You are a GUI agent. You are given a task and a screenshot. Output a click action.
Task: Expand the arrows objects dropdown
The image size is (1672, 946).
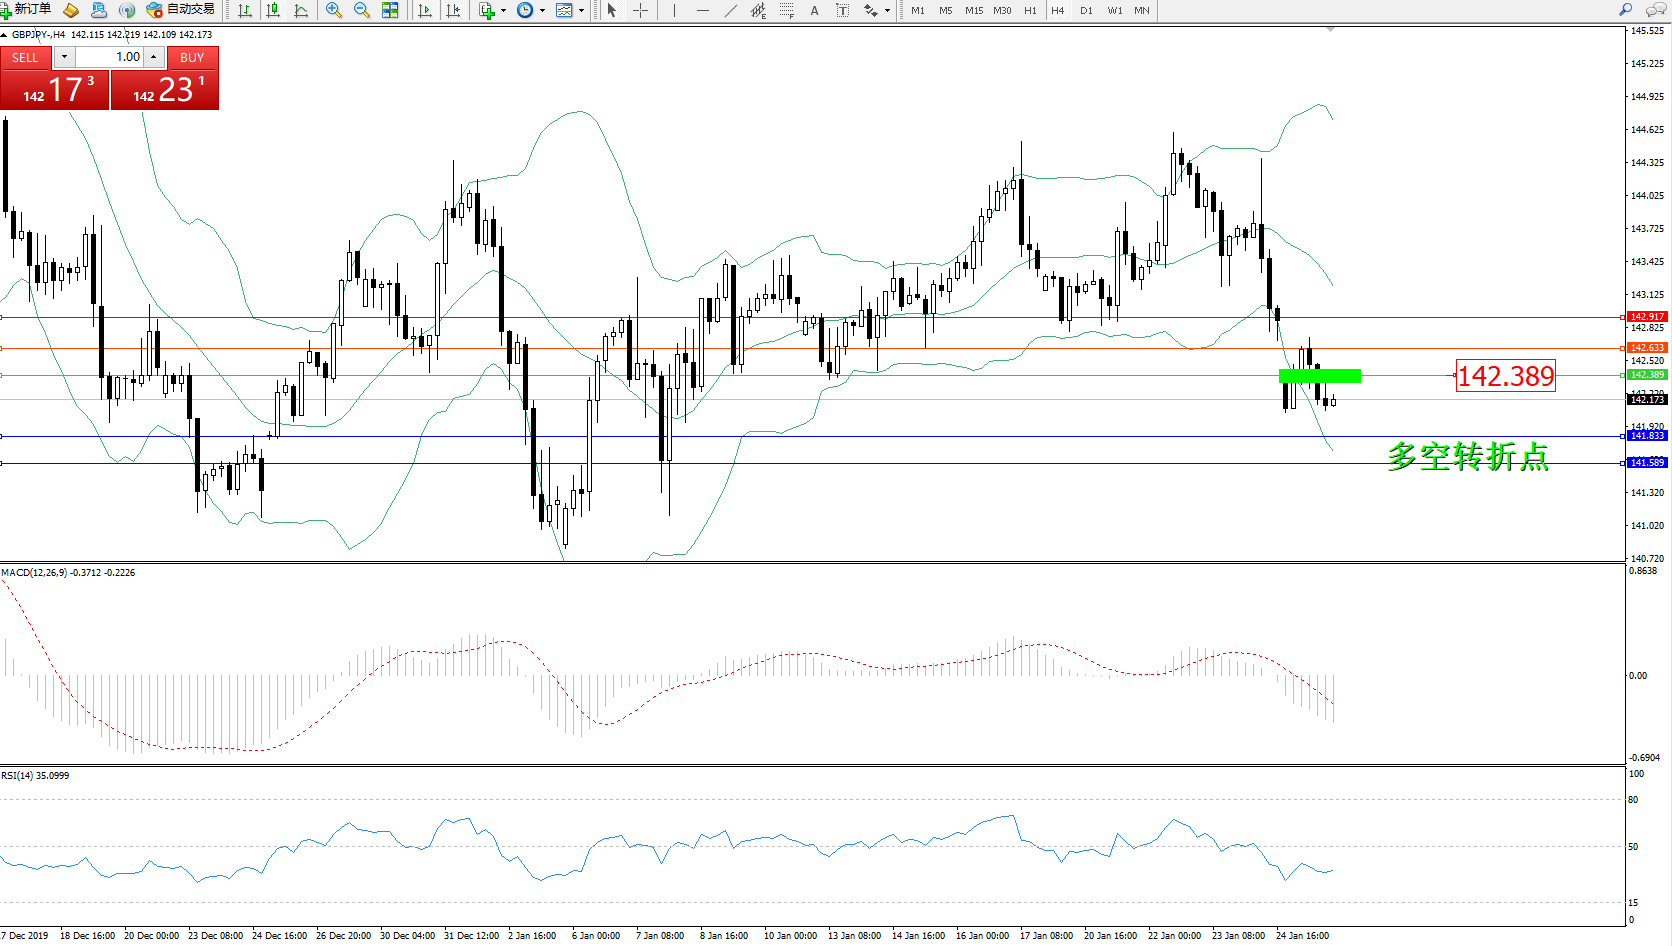[887, 10]
